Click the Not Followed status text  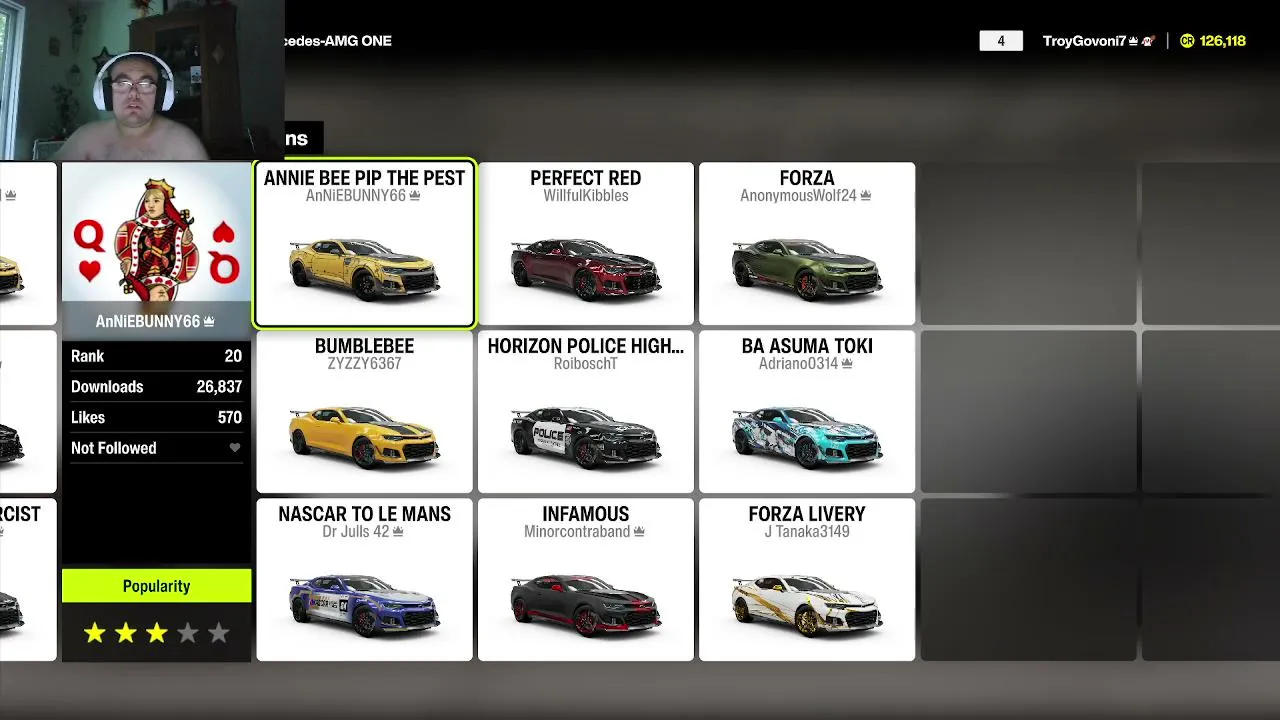(114, 448)
